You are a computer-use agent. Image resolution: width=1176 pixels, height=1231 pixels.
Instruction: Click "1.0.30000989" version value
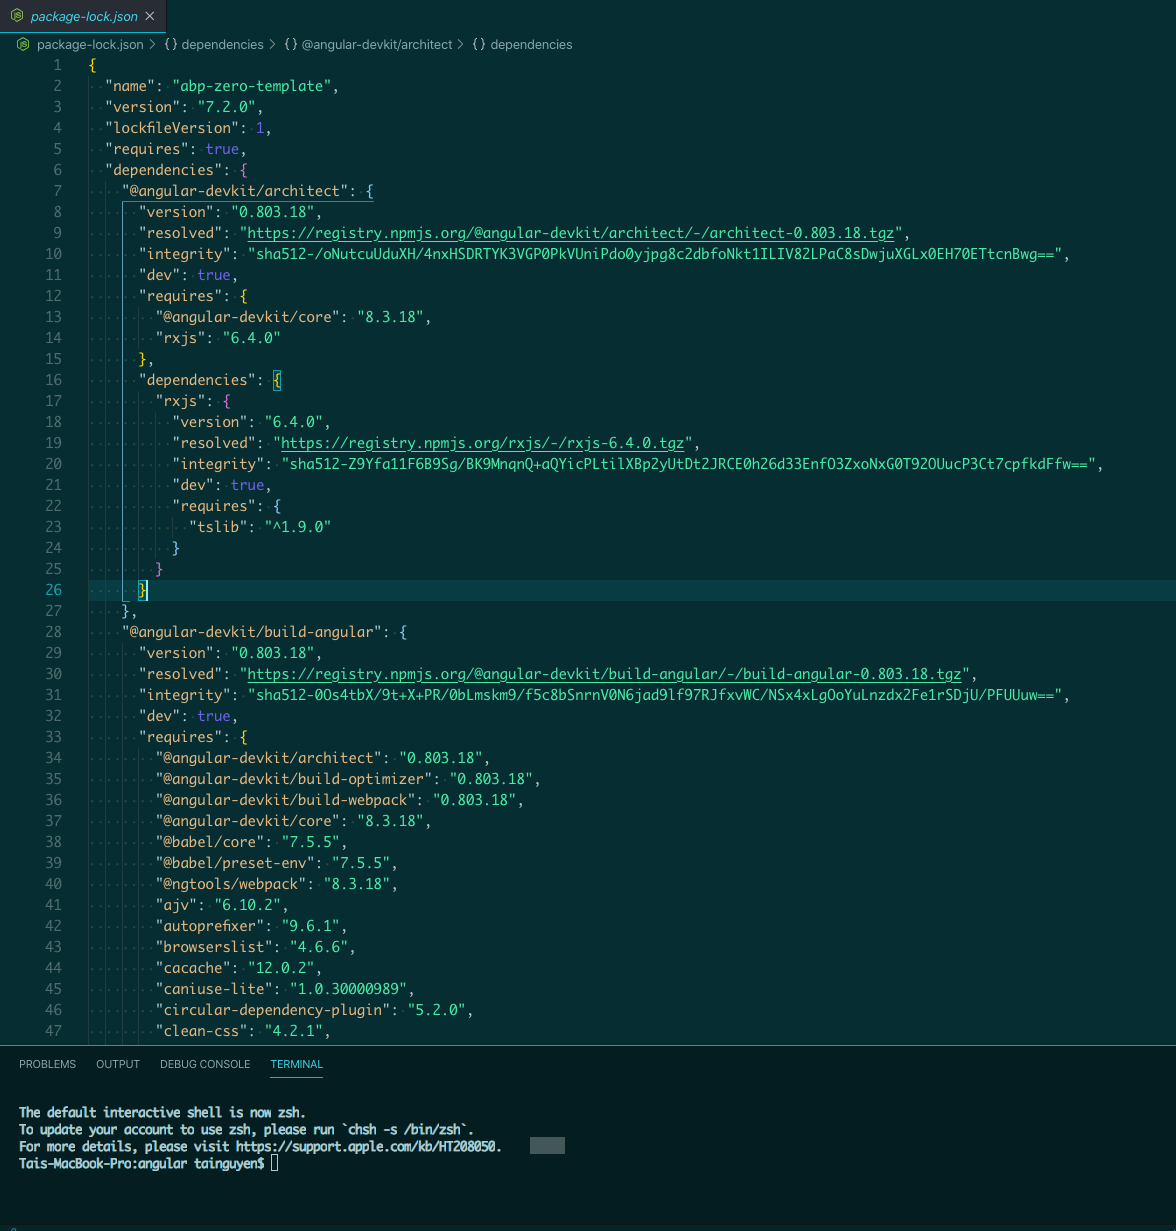[348, 989]
